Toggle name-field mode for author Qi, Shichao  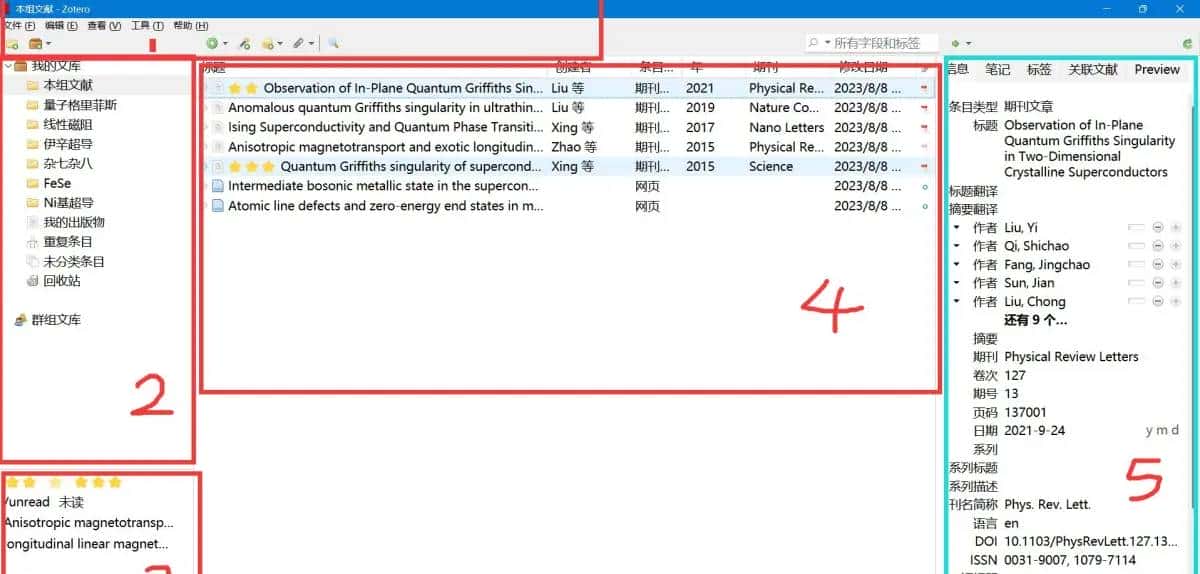click(1135, 246)
